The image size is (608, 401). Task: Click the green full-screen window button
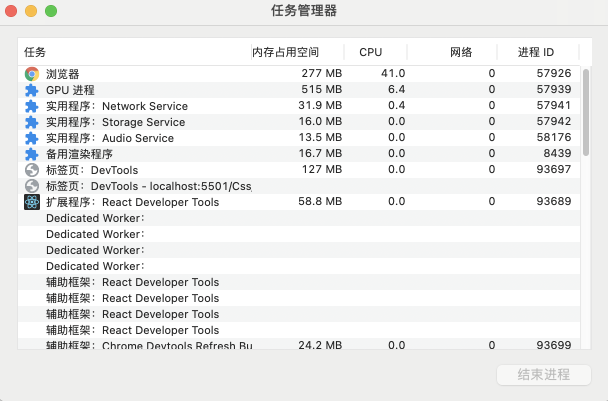coord(51,11)
